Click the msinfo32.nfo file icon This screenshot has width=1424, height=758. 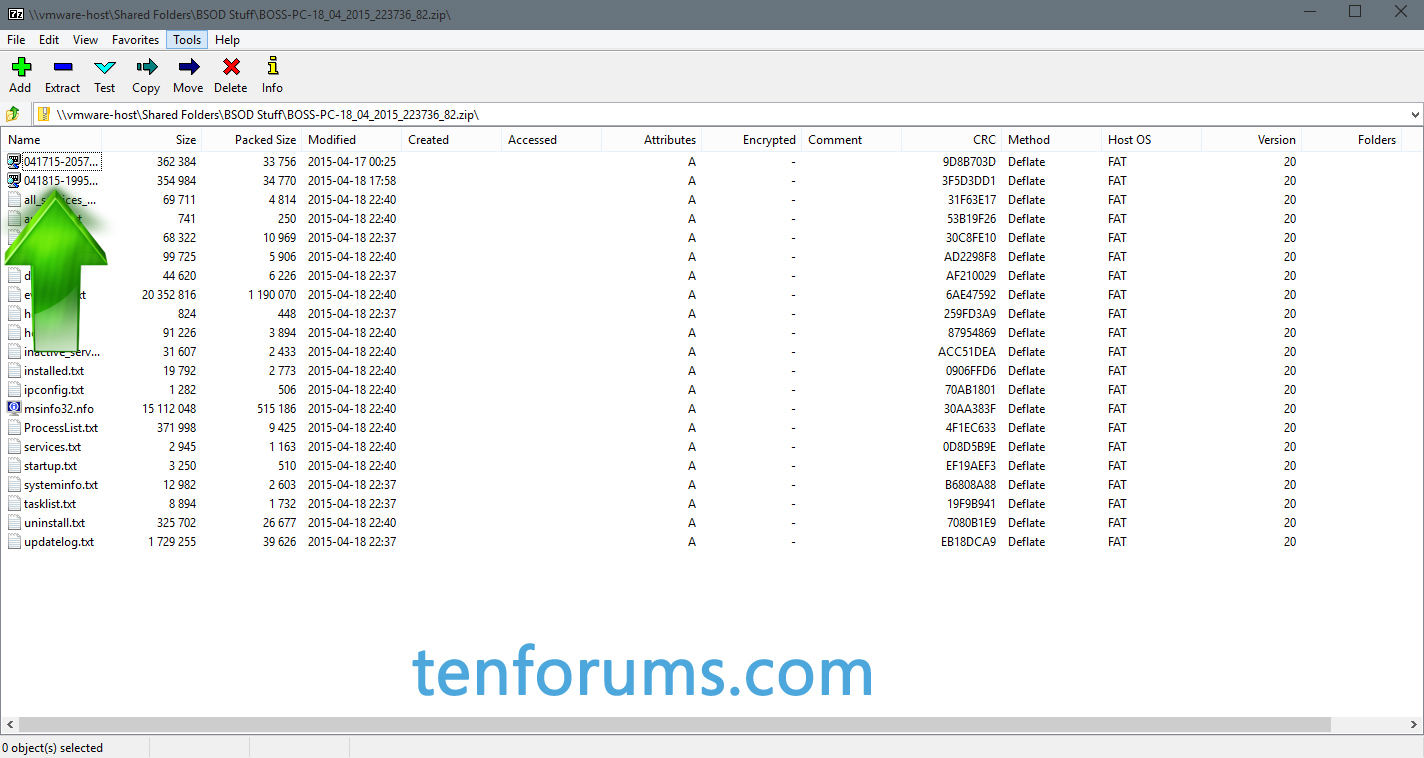click(13, 408)
